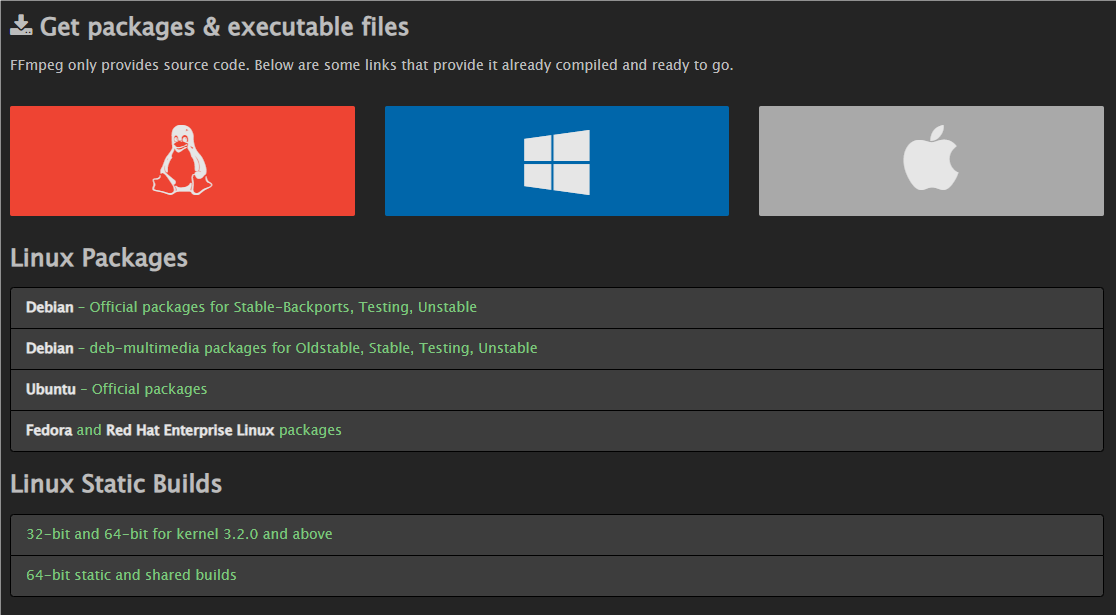The width and height of the screenshot is (1116, 615).
Task: Click the download arrow icon beside heading
Action: [x=21, y=26]
